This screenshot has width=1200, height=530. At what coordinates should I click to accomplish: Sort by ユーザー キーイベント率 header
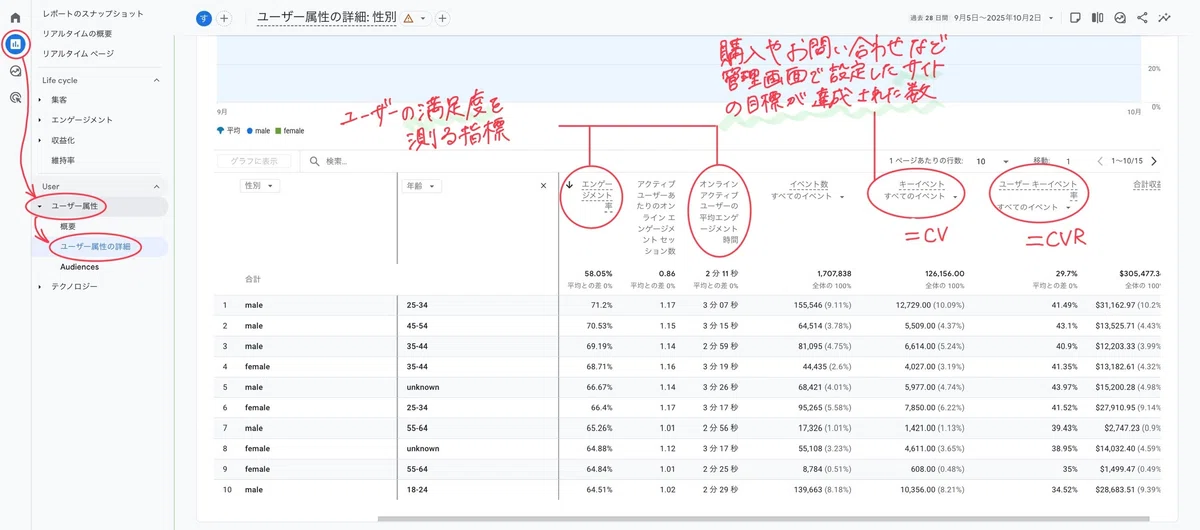point(1038,190)
